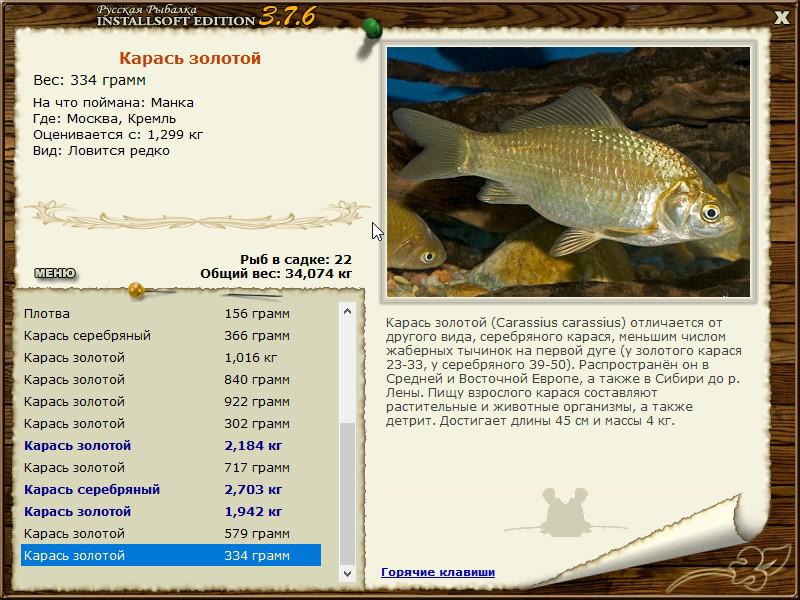The image size is (800, 600).
Task: Click На что поймана: Манка text
Action: [x=113, y=103]
